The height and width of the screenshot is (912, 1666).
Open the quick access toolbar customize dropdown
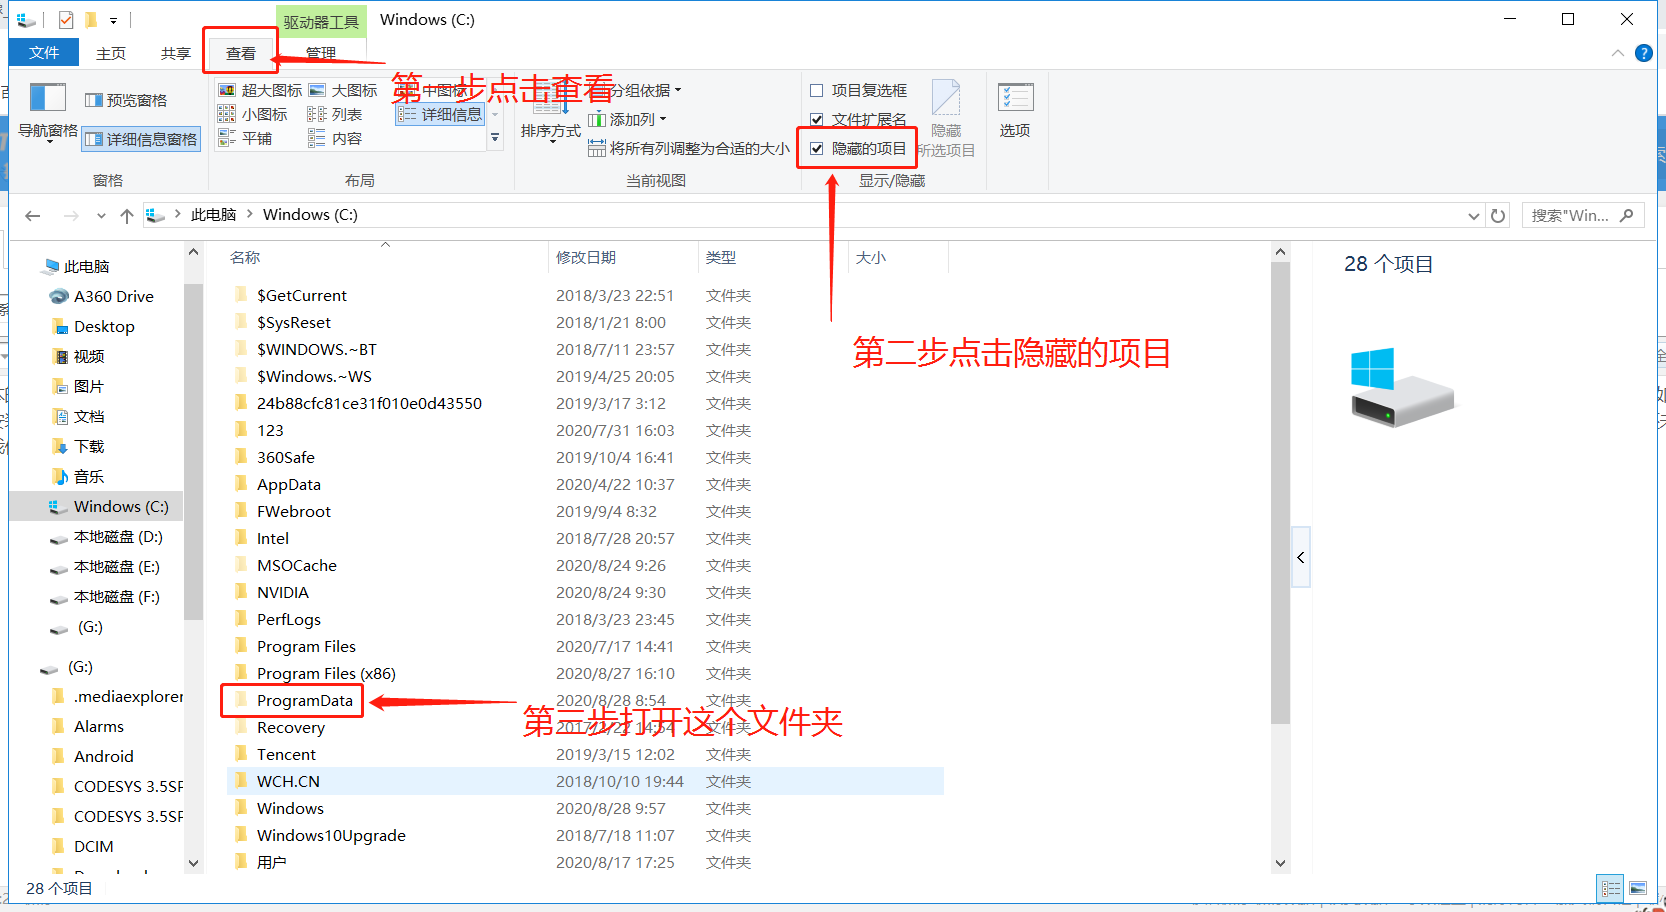point(114,20)
